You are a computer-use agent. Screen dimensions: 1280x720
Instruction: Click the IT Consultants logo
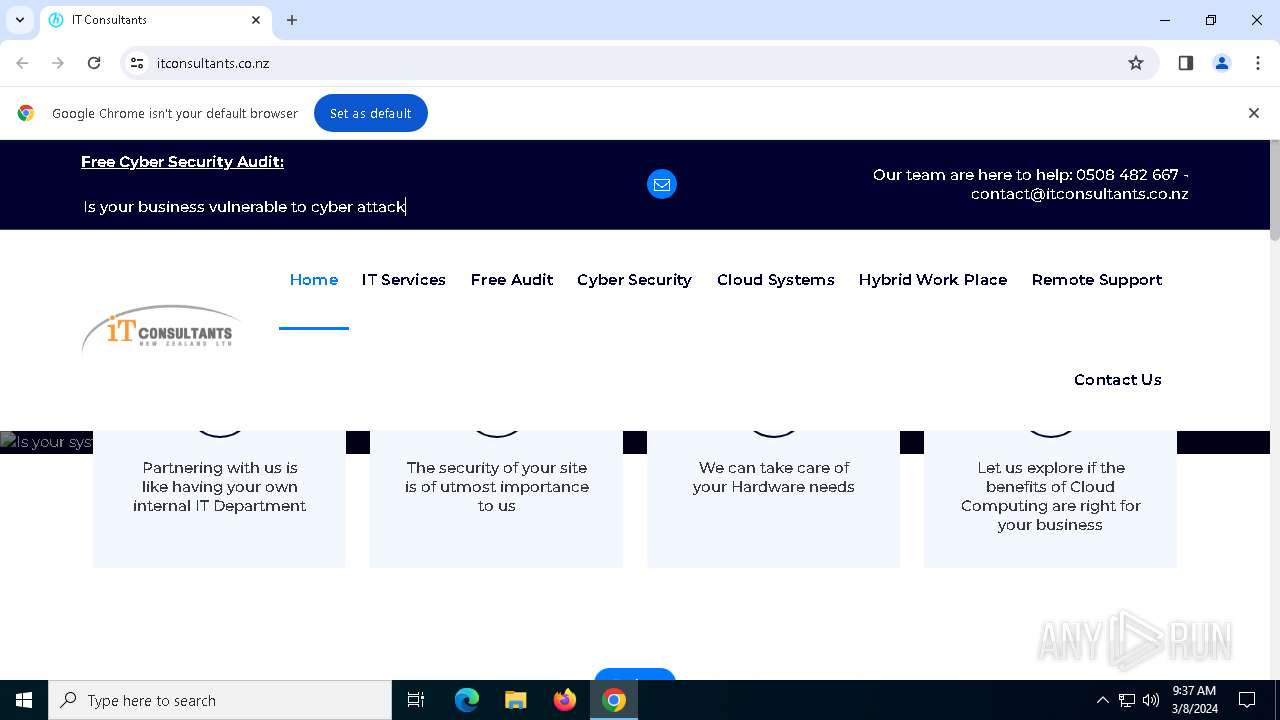click(161, 329)
